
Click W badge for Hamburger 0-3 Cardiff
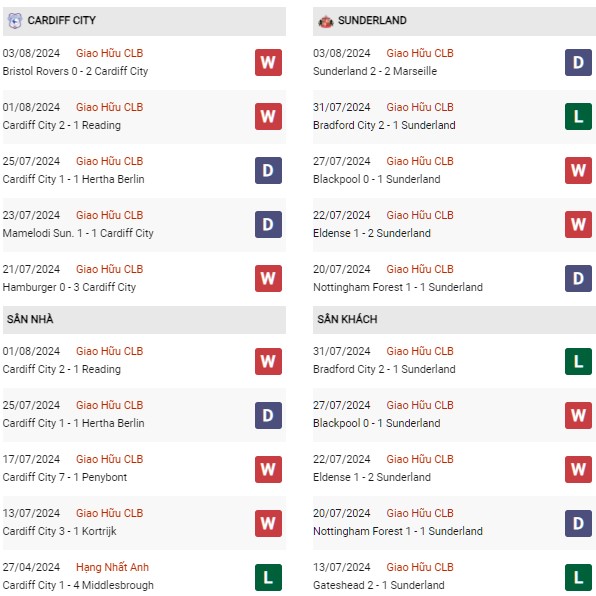[268, 278]
